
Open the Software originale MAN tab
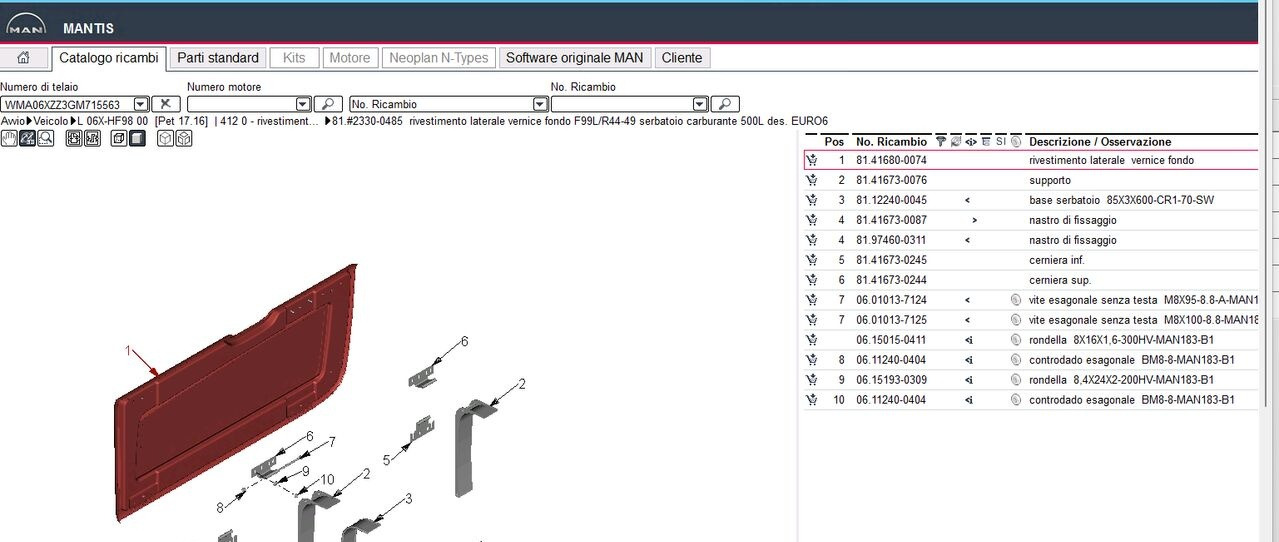coord(574,58)
